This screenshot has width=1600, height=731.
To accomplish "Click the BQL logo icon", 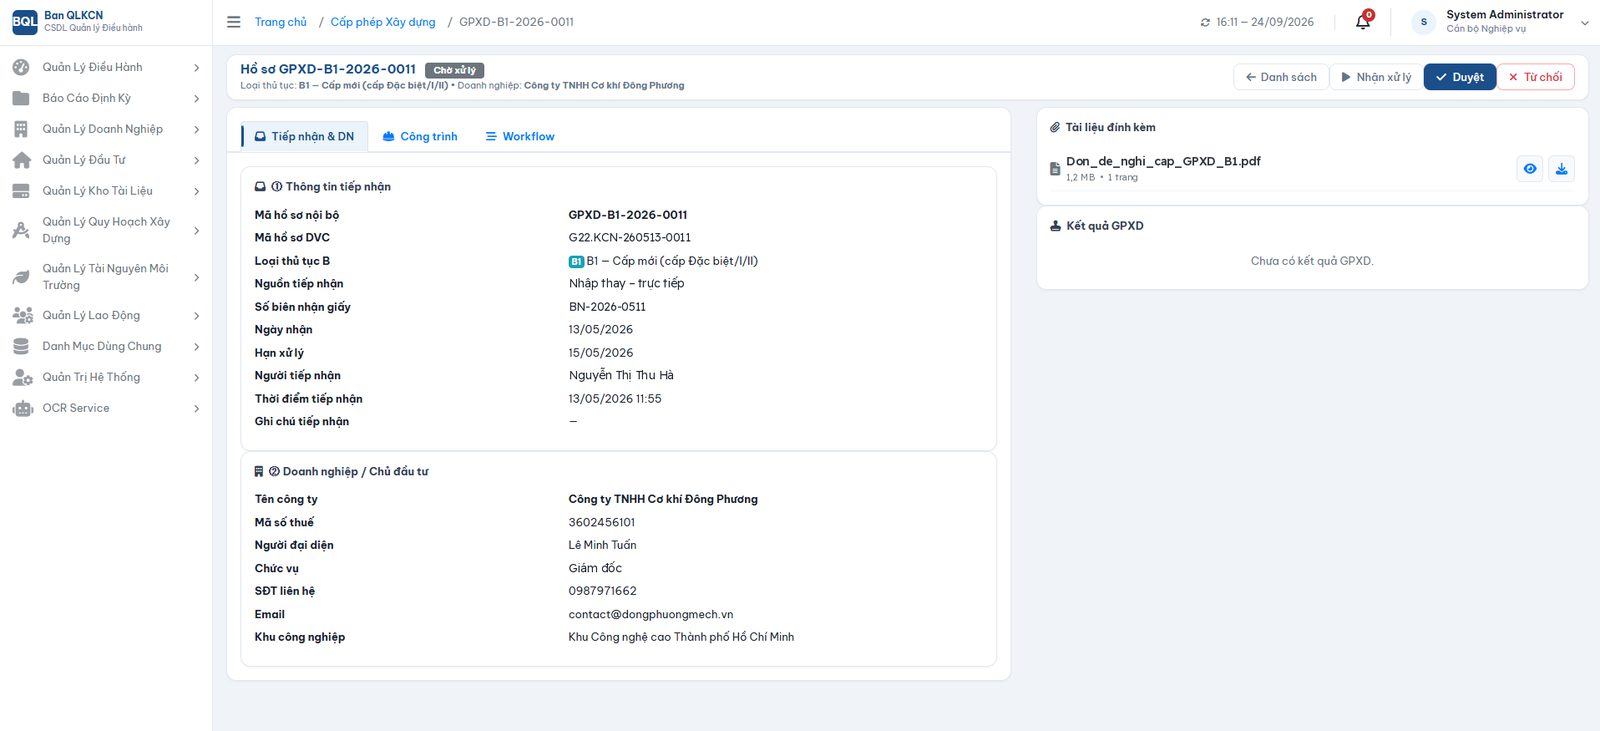I will pos(24,21).
